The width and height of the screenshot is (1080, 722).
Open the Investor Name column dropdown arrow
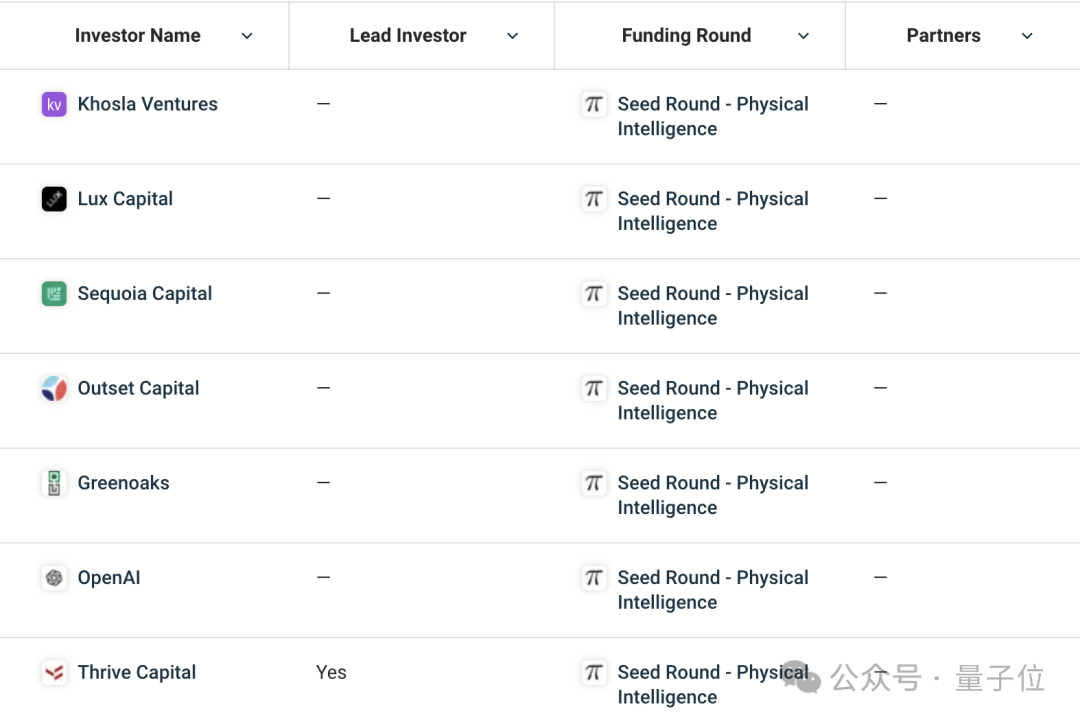tap(247, 36)
